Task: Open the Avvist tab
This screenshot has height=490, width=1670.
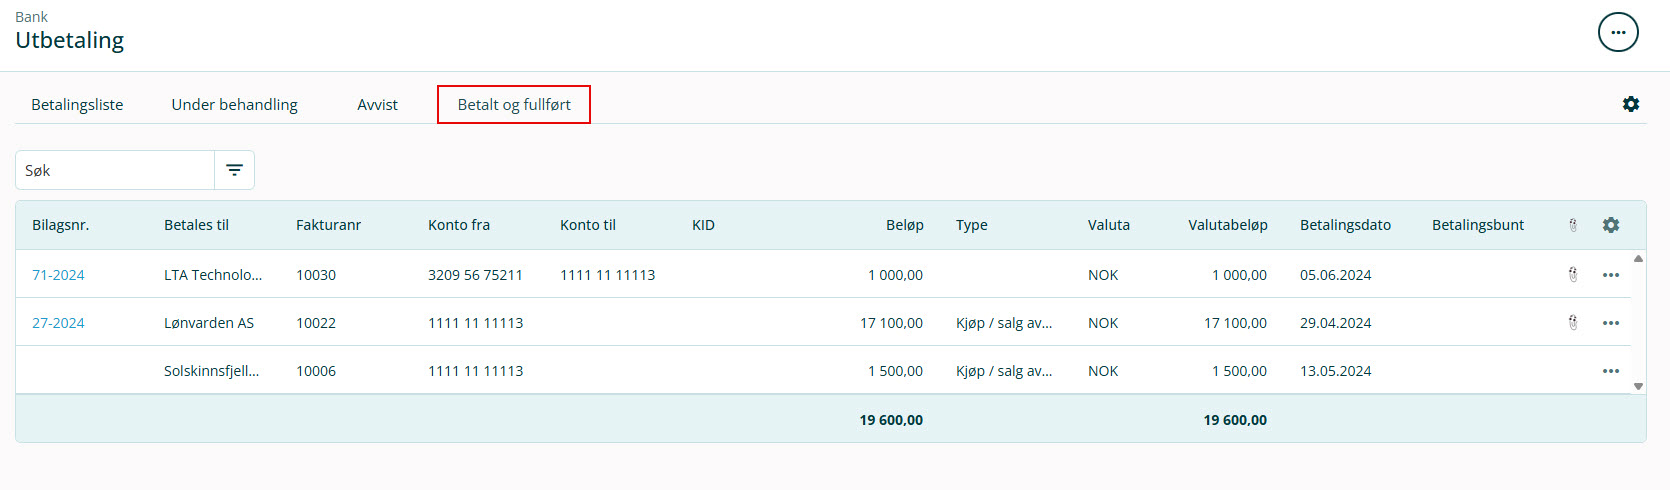Action: tap(377, 105)
